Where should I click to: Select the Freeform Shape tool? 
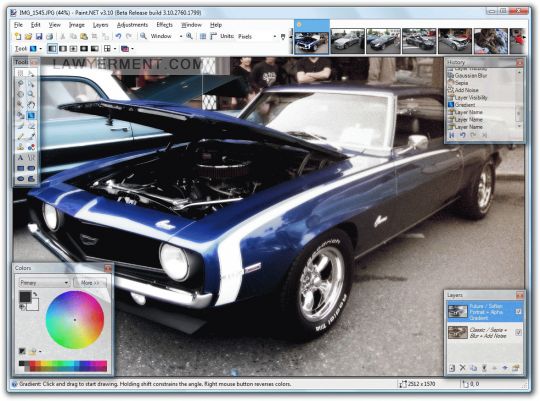point(31,179)
